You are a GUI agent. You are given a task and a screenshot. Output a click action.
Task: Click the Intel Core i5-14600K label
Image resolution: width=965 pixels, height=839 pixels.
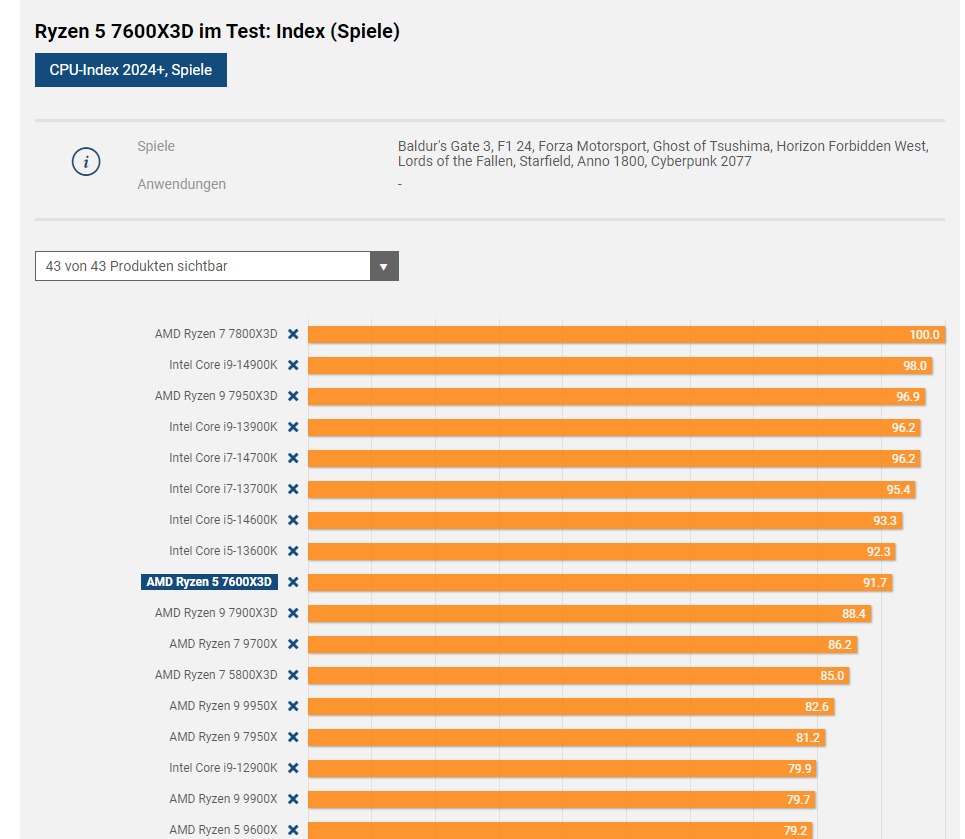[x=223, y=520]
